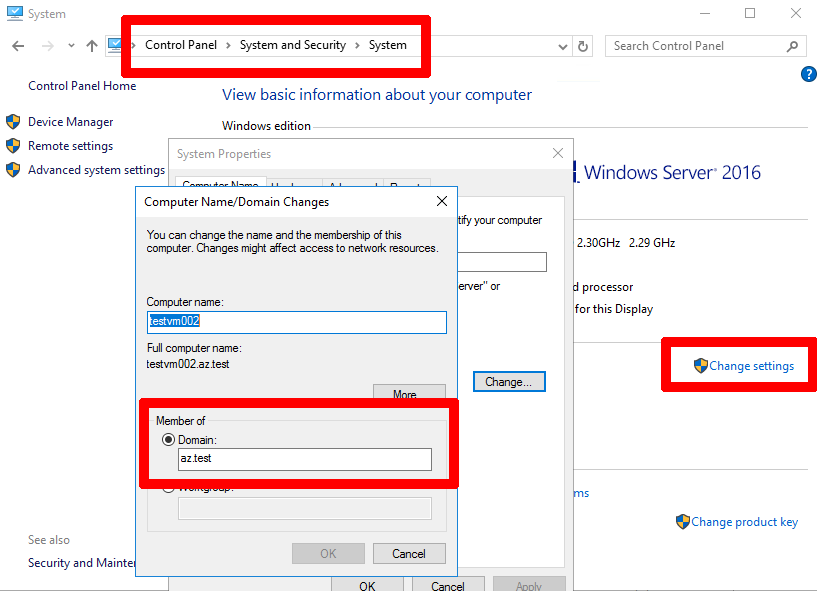This screenshot has width=817, height=591.
Task: Expand the address bar history dropdown
Action: tap(563, 46)
